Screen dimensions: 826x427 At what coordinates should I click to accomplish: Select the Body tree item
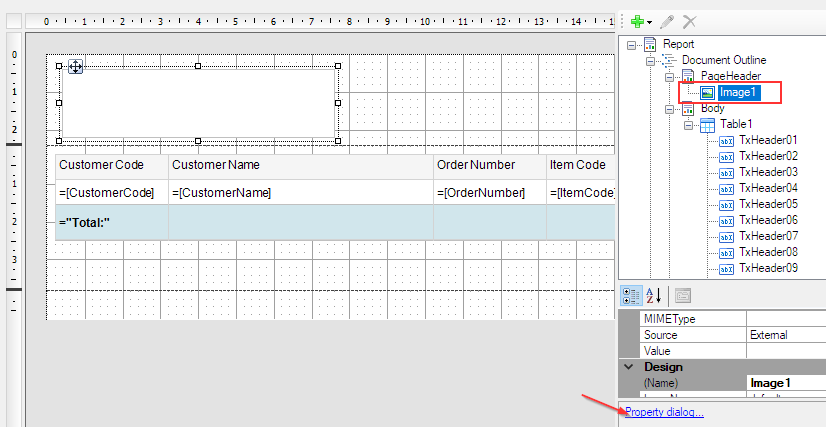[713, 108]
